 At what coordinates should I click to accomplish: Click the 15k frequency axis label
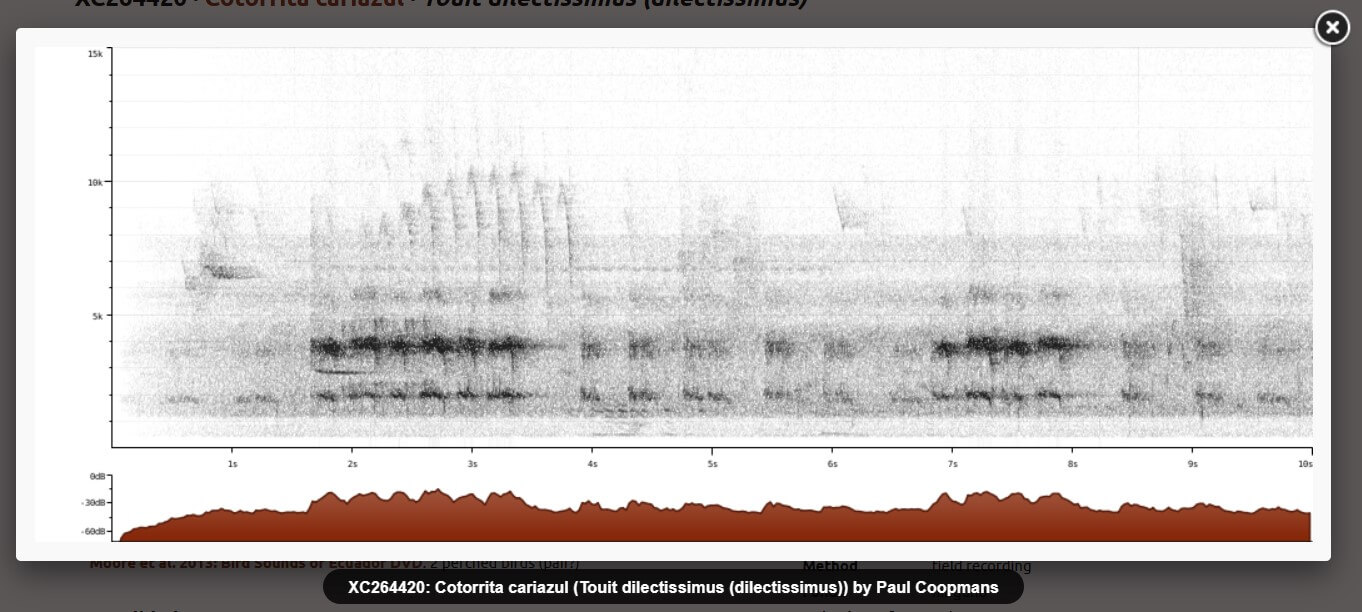point(95,53)
